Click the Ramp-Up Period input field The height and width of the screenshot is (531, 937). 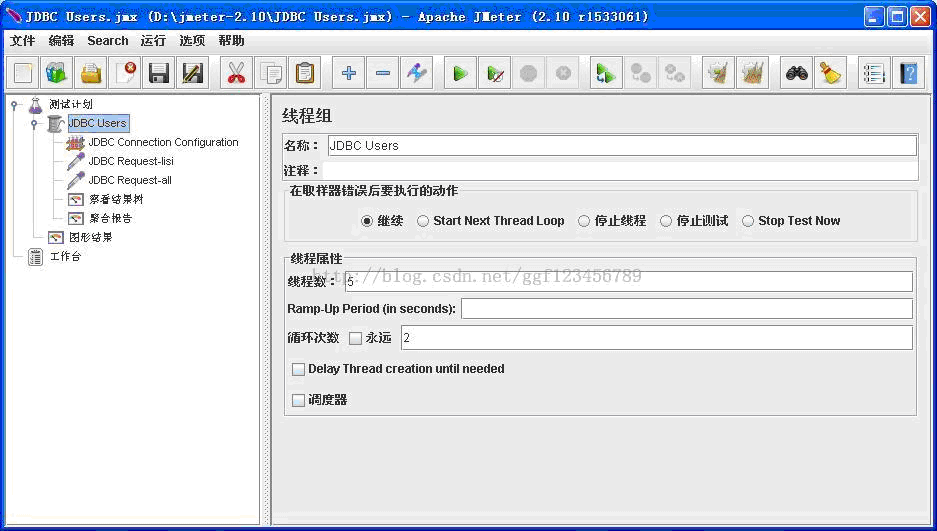(x=687, y=309)
